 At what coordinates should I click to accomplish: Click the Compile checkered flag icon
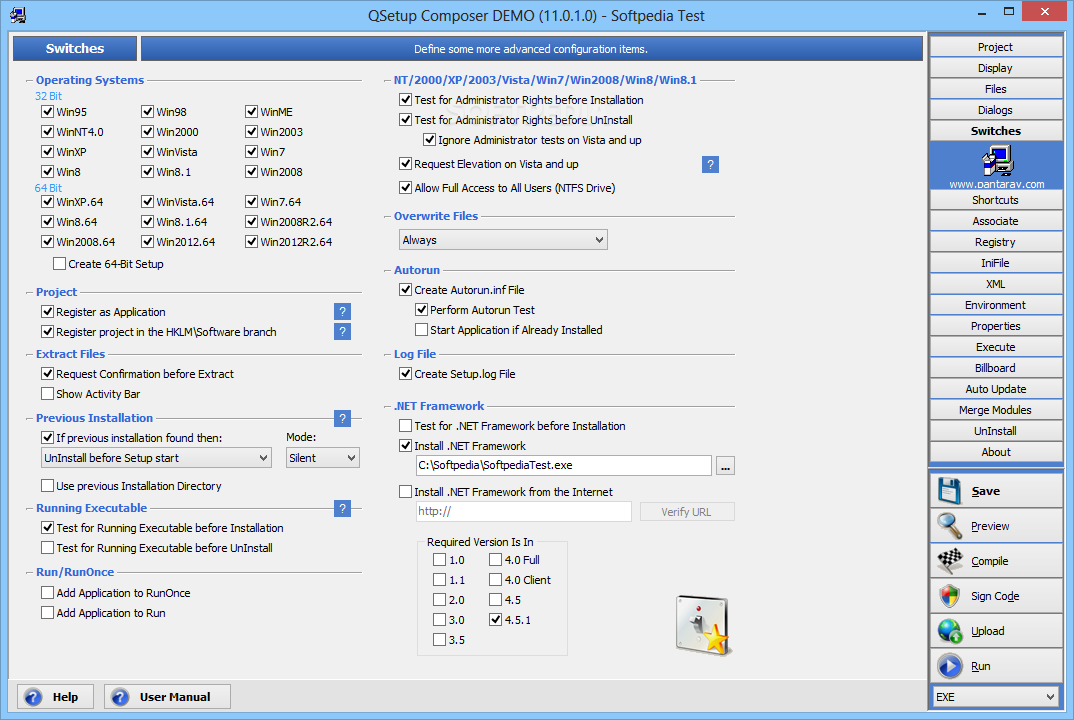tap(949, 561)
